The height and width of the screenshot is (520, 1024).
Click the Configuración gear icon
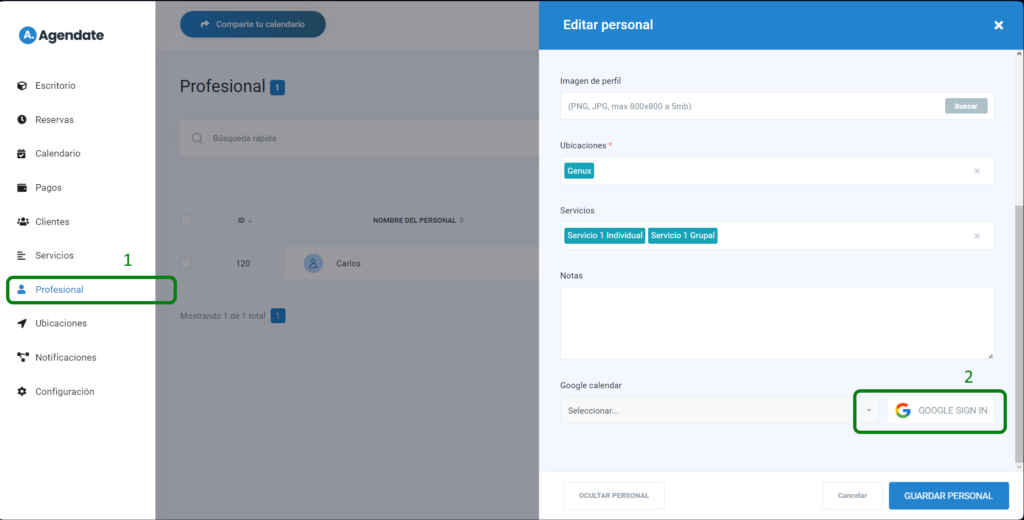(x=22, y=392)
